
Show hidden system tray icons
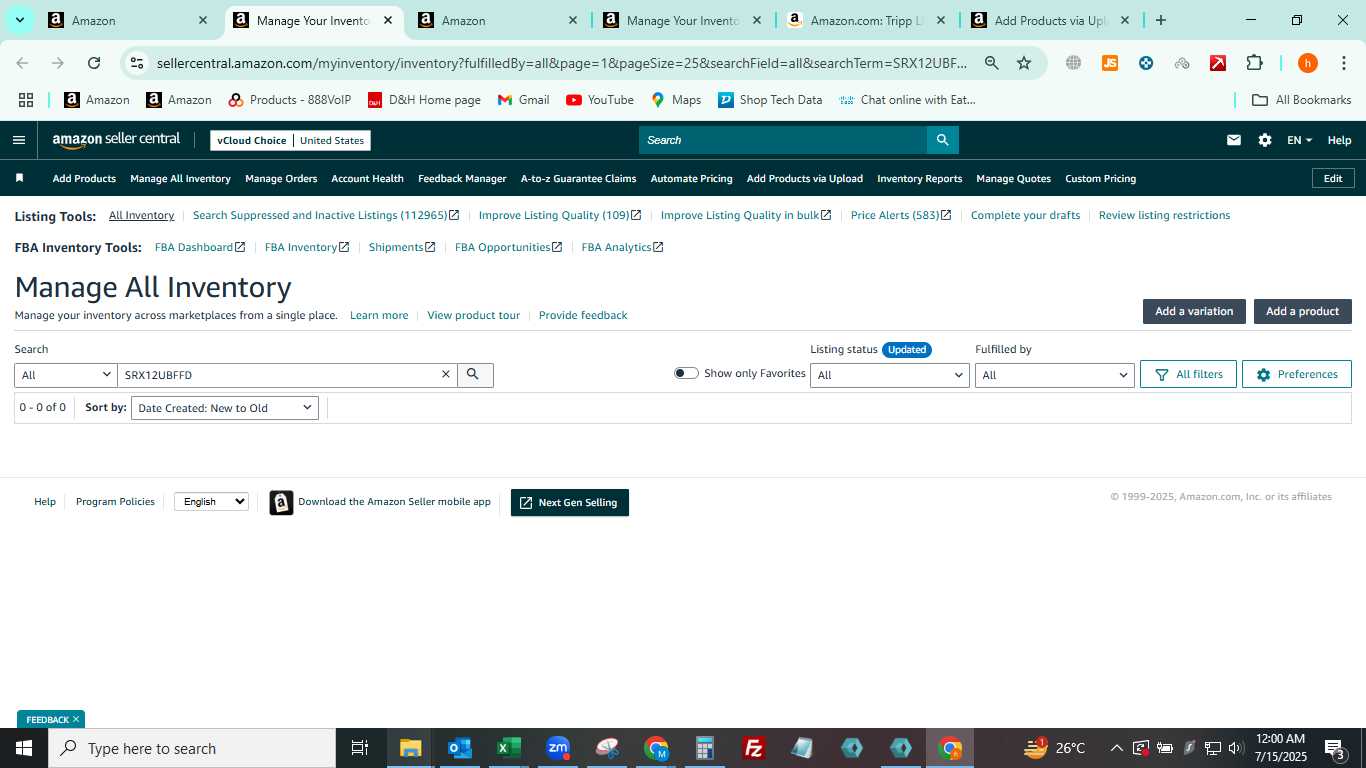coord(1116,748)
